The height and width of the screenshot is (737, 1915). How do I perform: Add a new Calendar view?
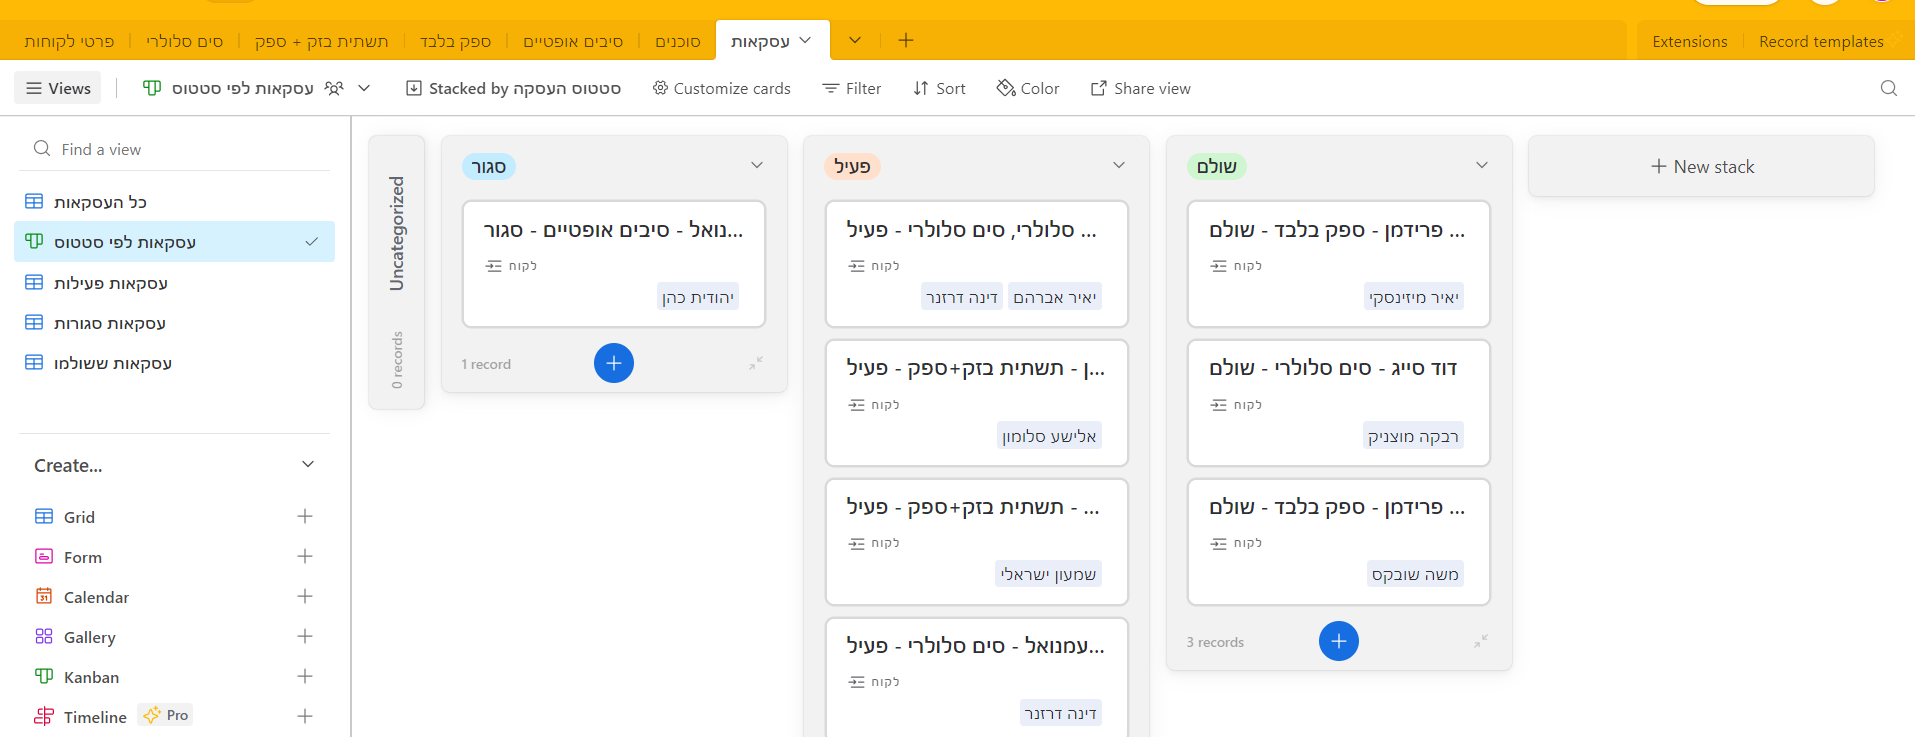305,597
